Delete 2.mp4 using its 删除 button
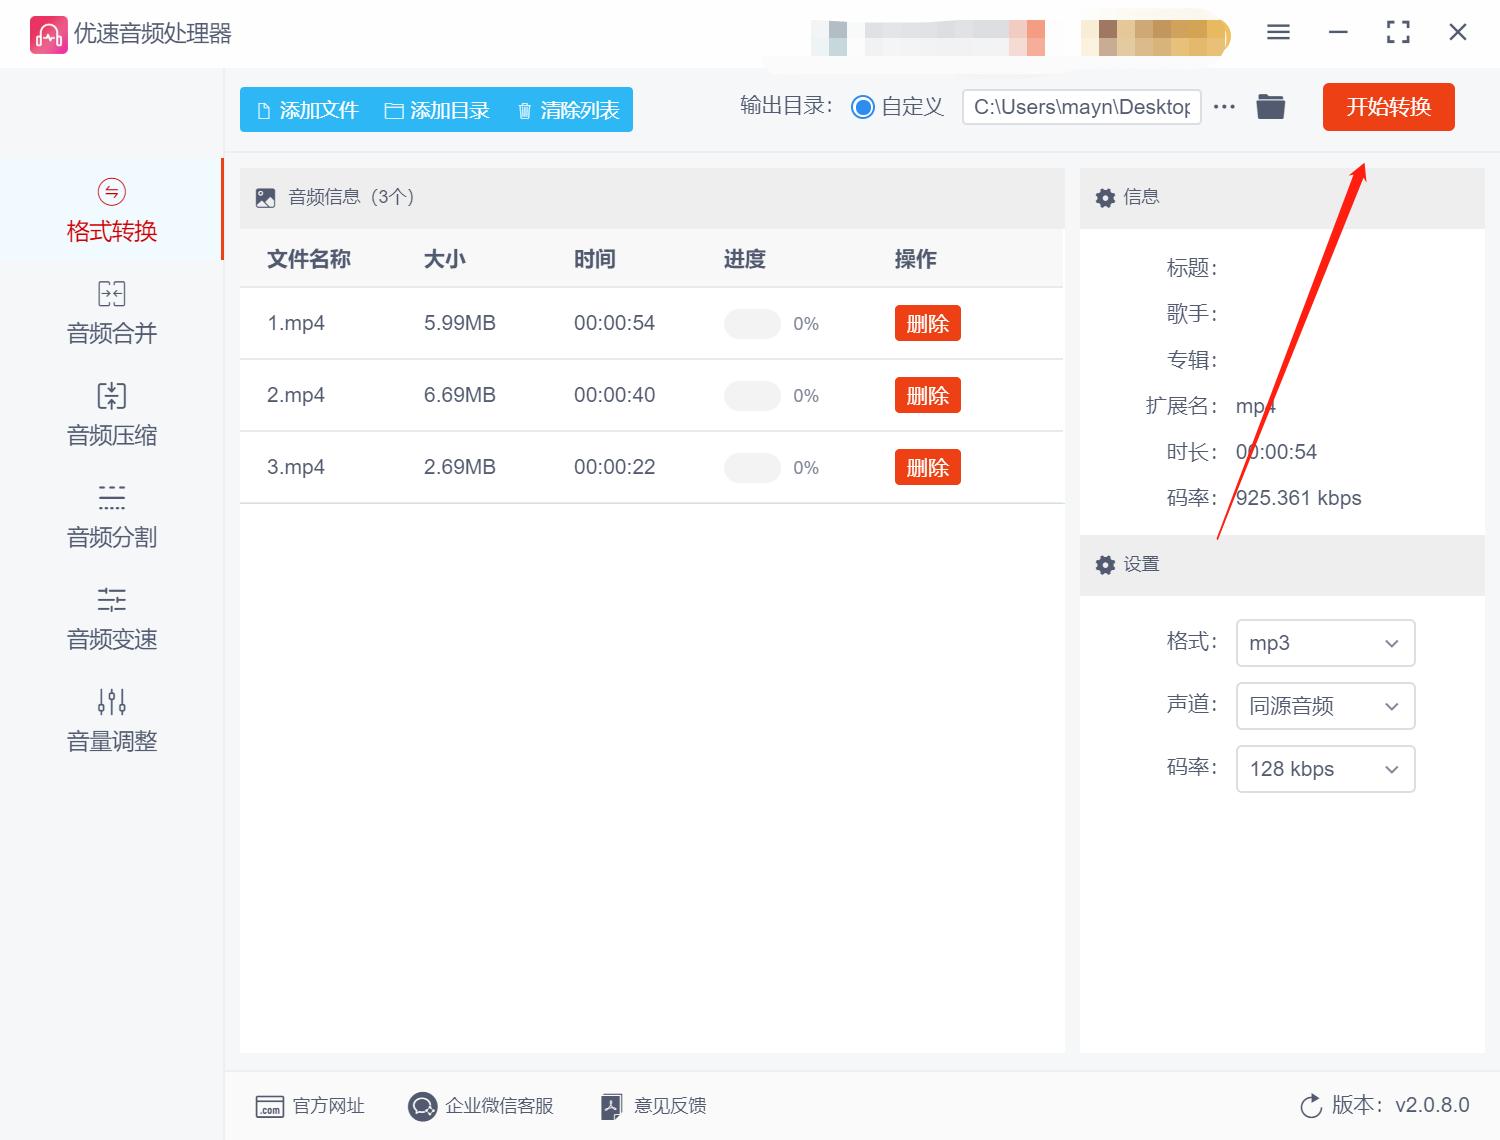 tap(927, 395)
